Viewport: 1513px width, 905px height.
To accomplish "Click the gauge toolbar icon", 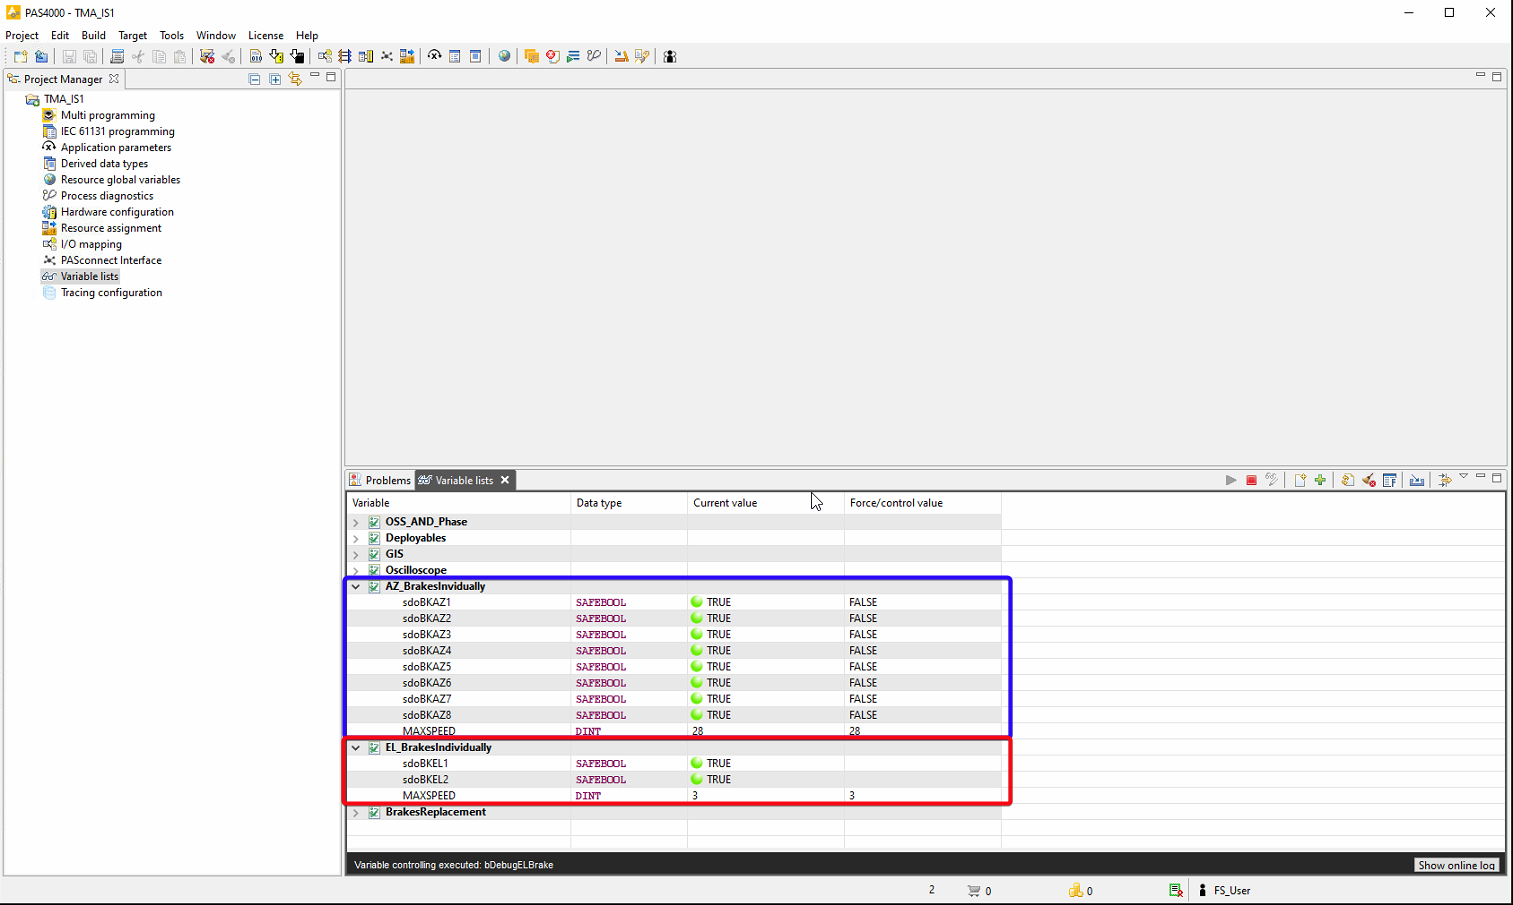I will click(x=434, y=57).
